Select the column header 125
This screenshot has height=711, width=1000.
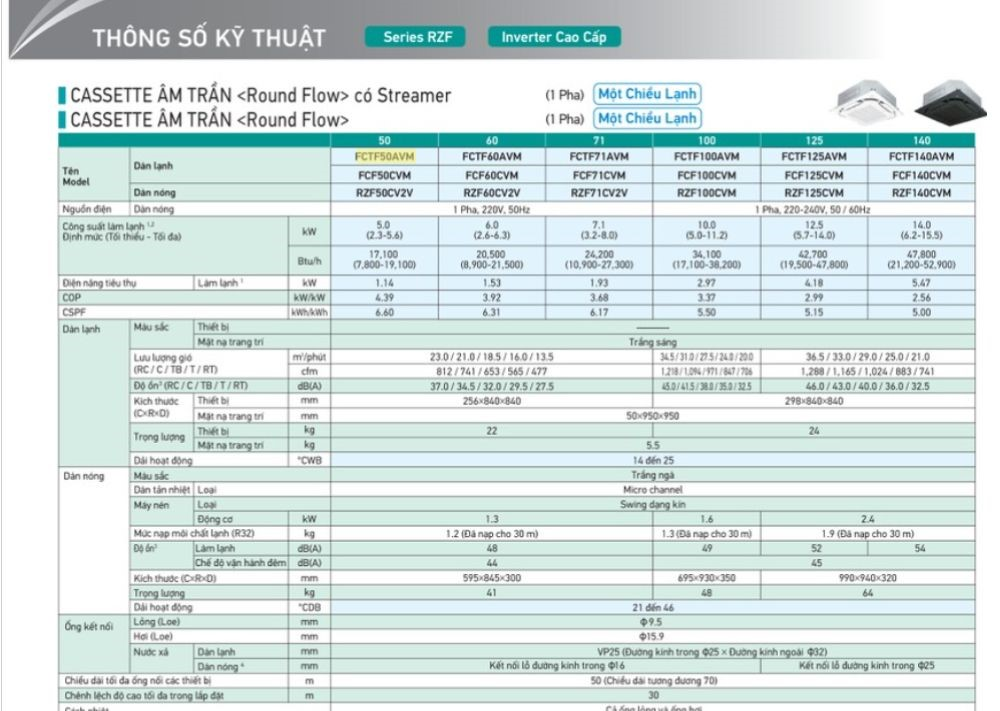pyautogui.click(x=814, y=141)
